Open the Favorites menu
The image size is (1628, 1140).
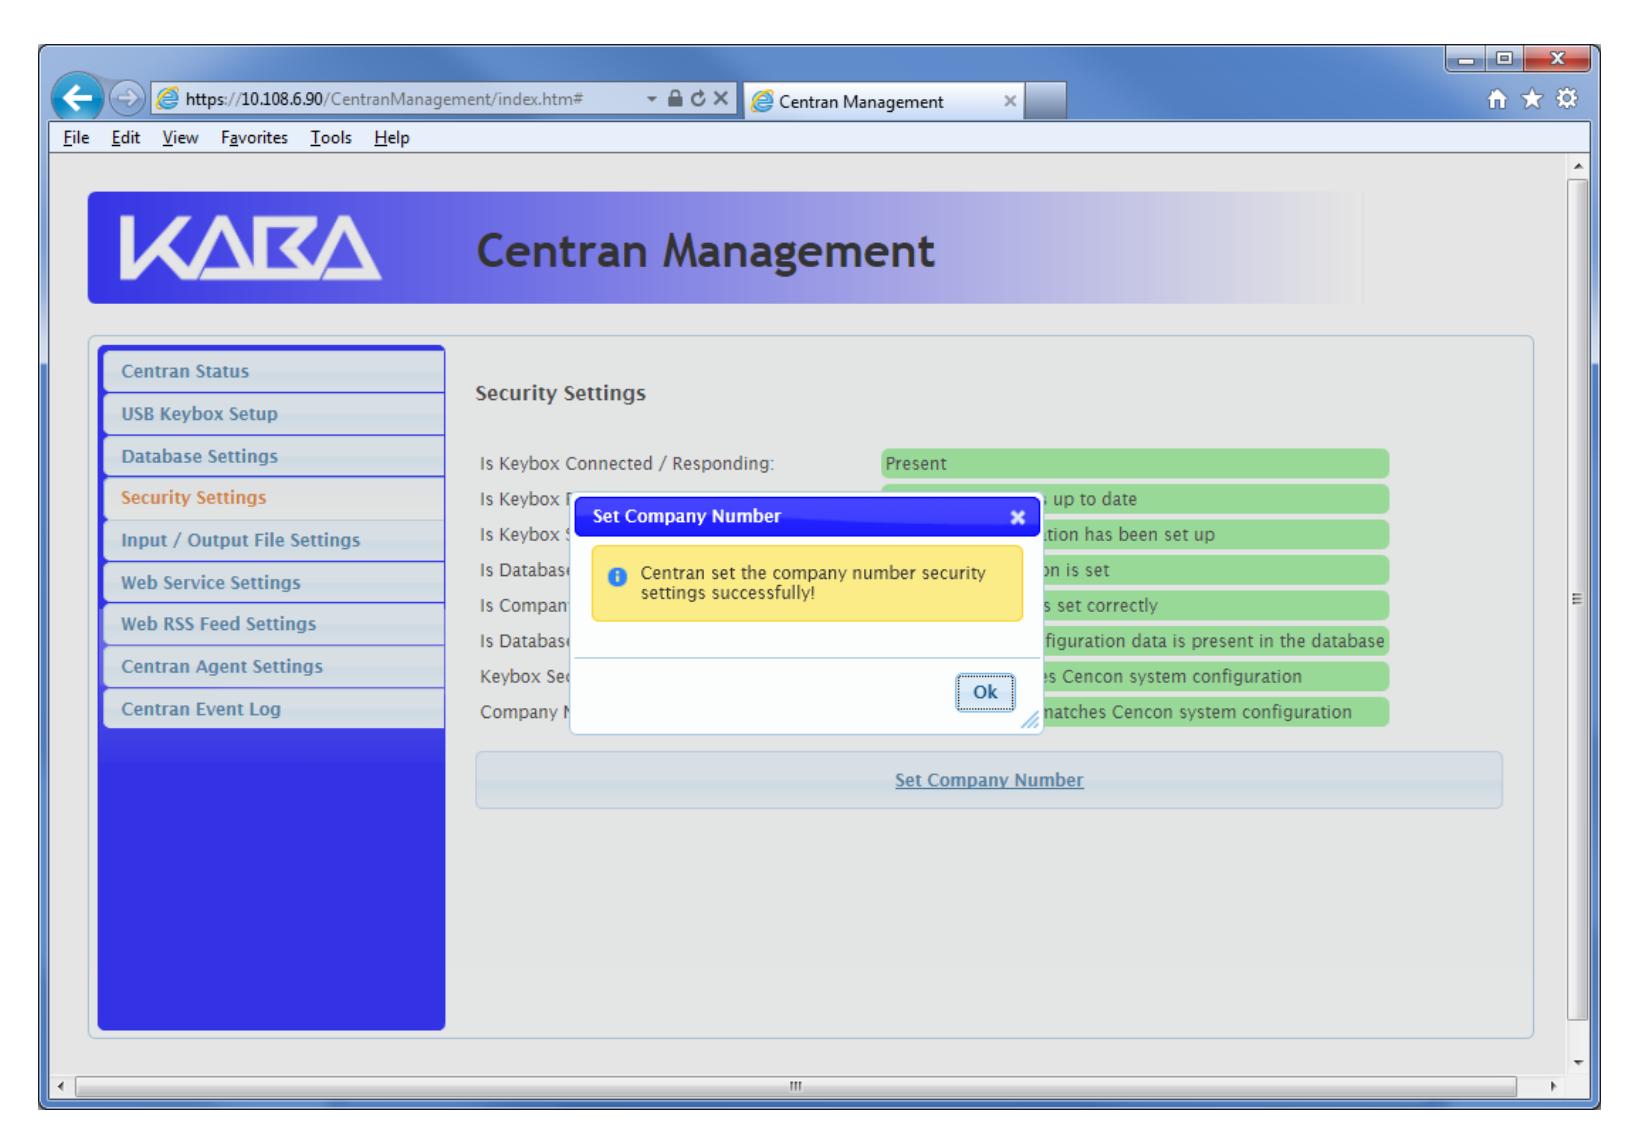pos(254,138)
